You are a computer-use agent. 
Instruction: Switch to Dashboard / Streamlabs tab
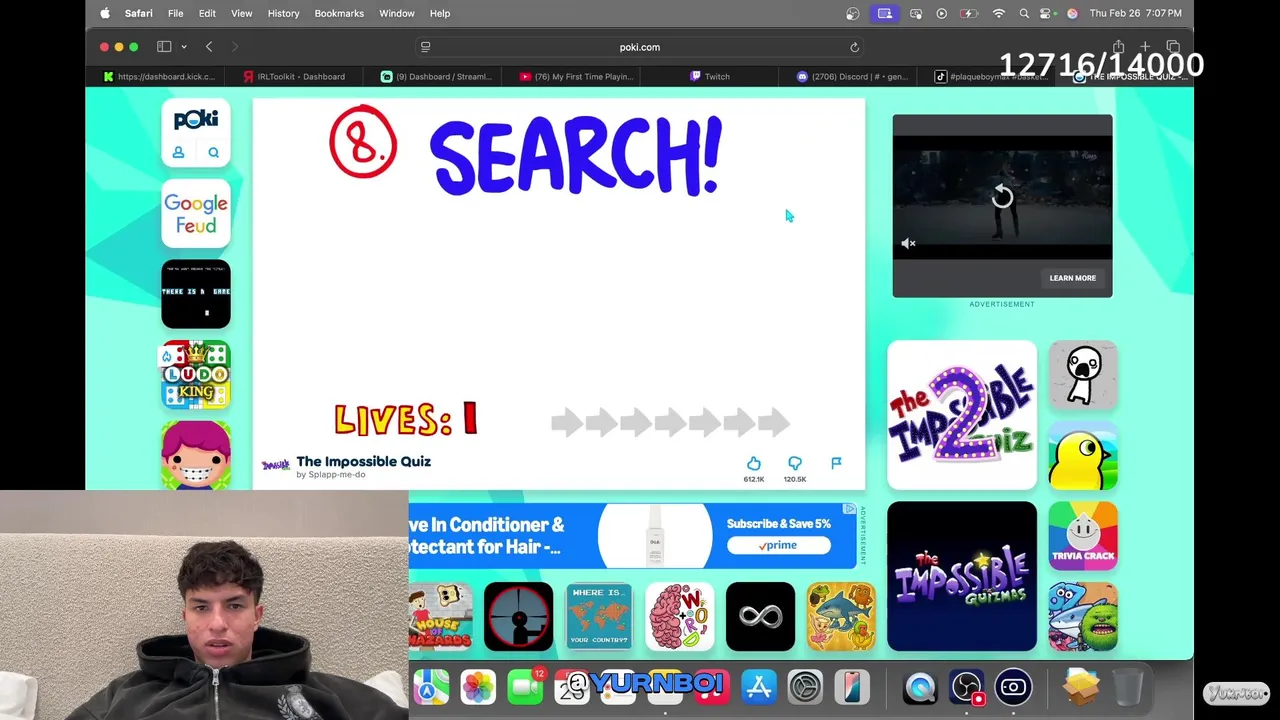tap(436, 76)
